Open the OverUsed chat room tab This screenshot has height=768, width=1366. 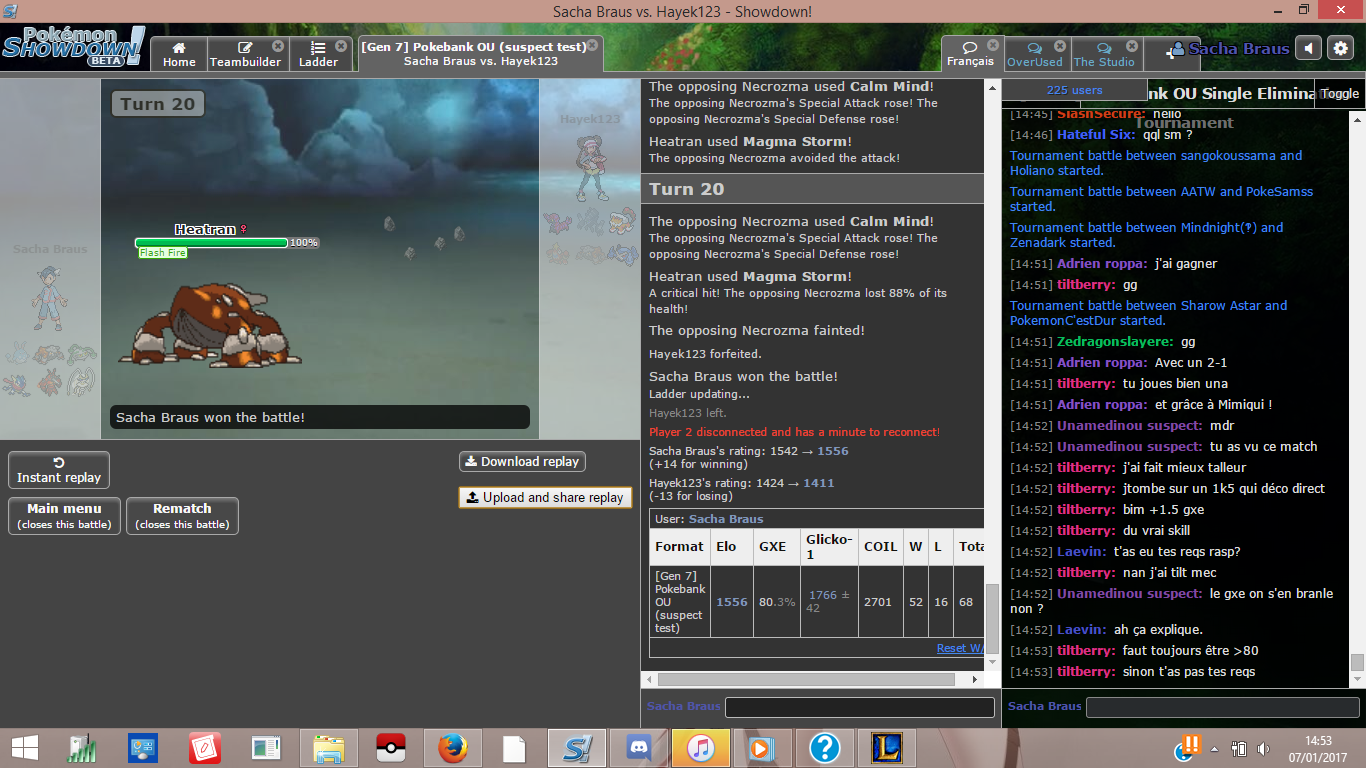pos(1035,54)
